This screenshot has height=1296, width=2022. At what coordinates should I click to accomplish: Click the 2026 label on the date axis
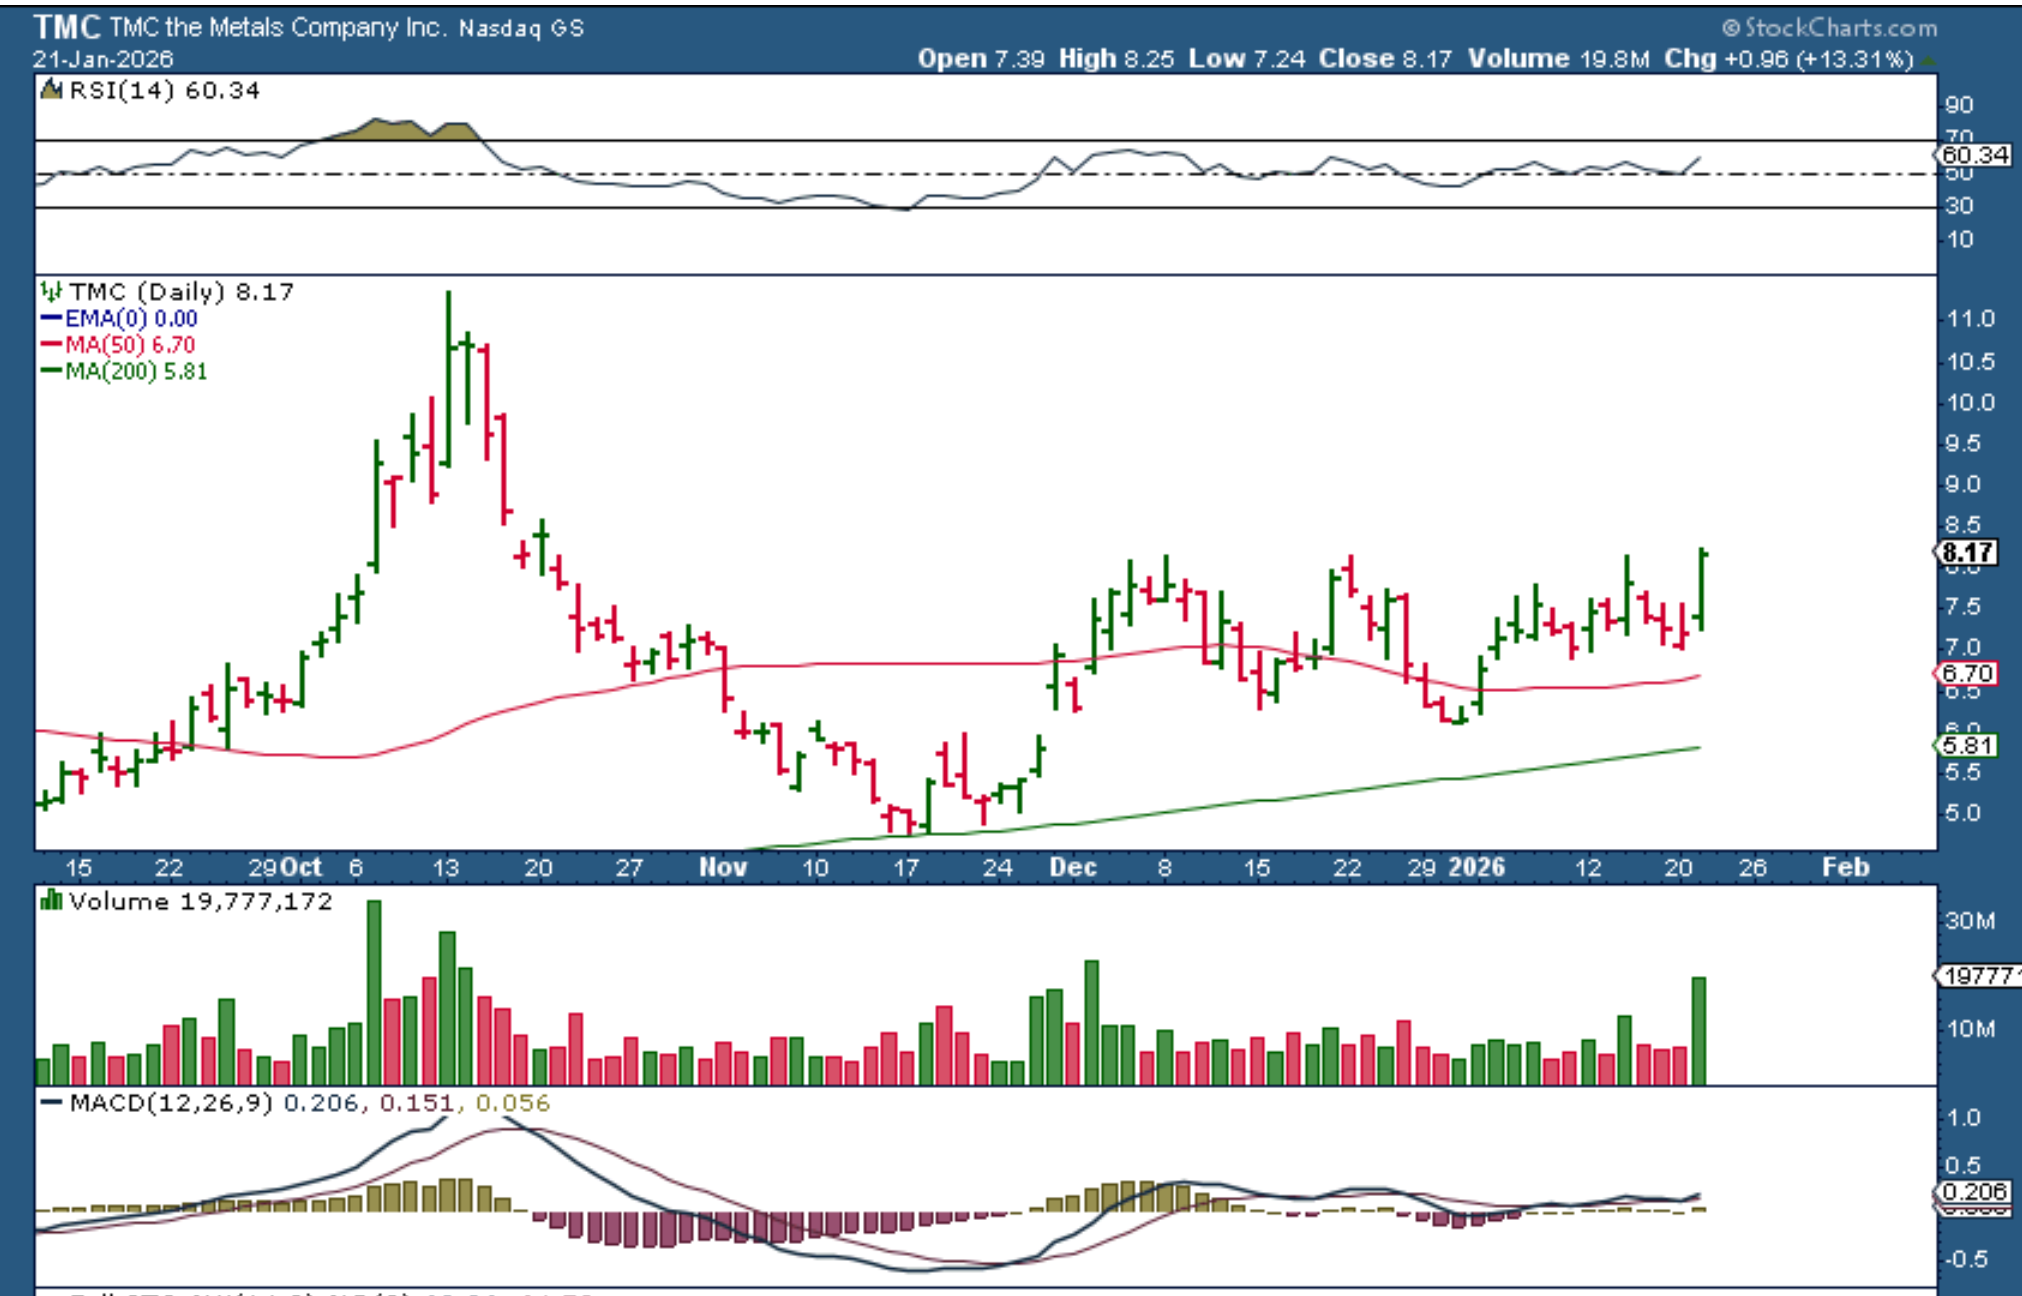(x=1476, y=867)
